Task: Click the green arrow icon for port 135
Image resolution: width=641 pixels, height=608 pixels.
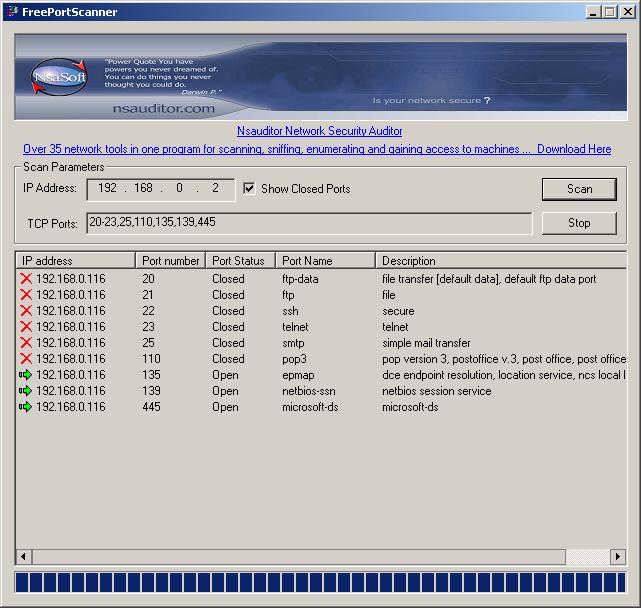Action: (25, 375)
